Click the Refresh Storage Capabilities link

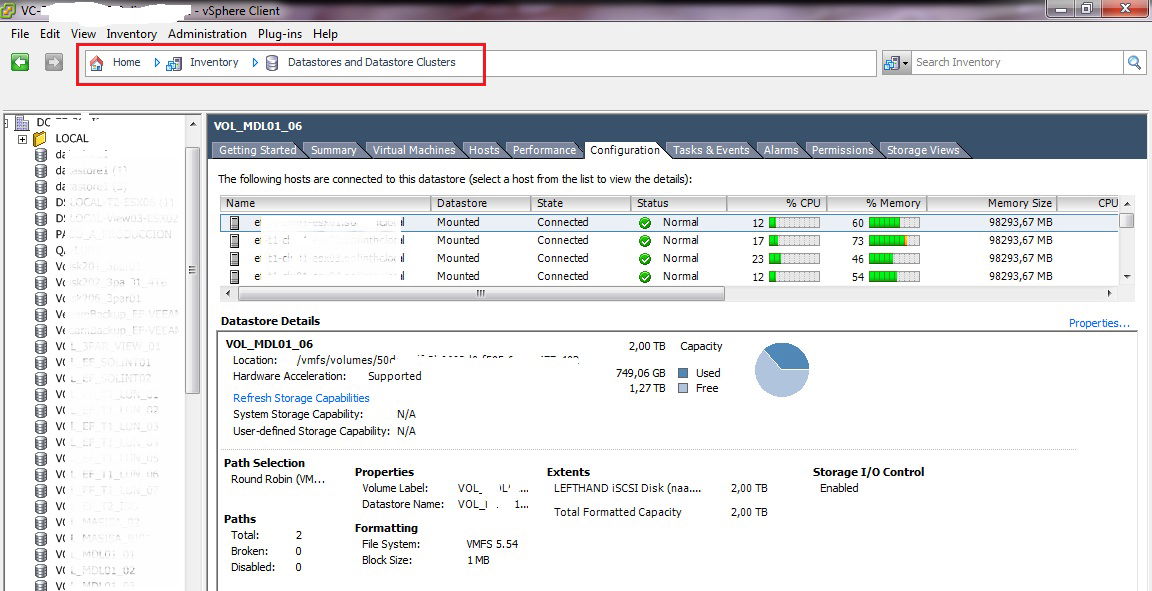click(301, 398)
